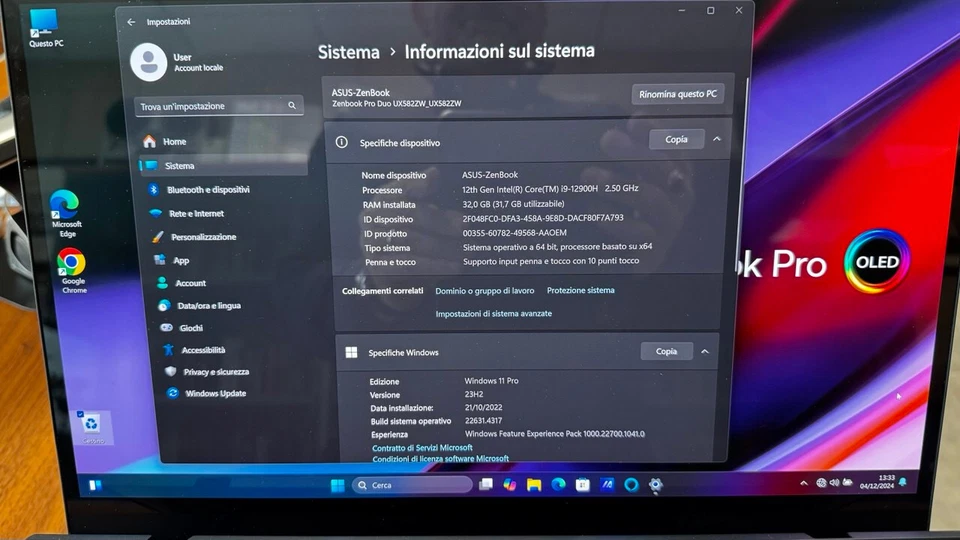Image resolution: width=960 pixels, height=540 pixels.
Task: Open Impostazioni di sistema avanzate link
Action: [x=493, y=313]
